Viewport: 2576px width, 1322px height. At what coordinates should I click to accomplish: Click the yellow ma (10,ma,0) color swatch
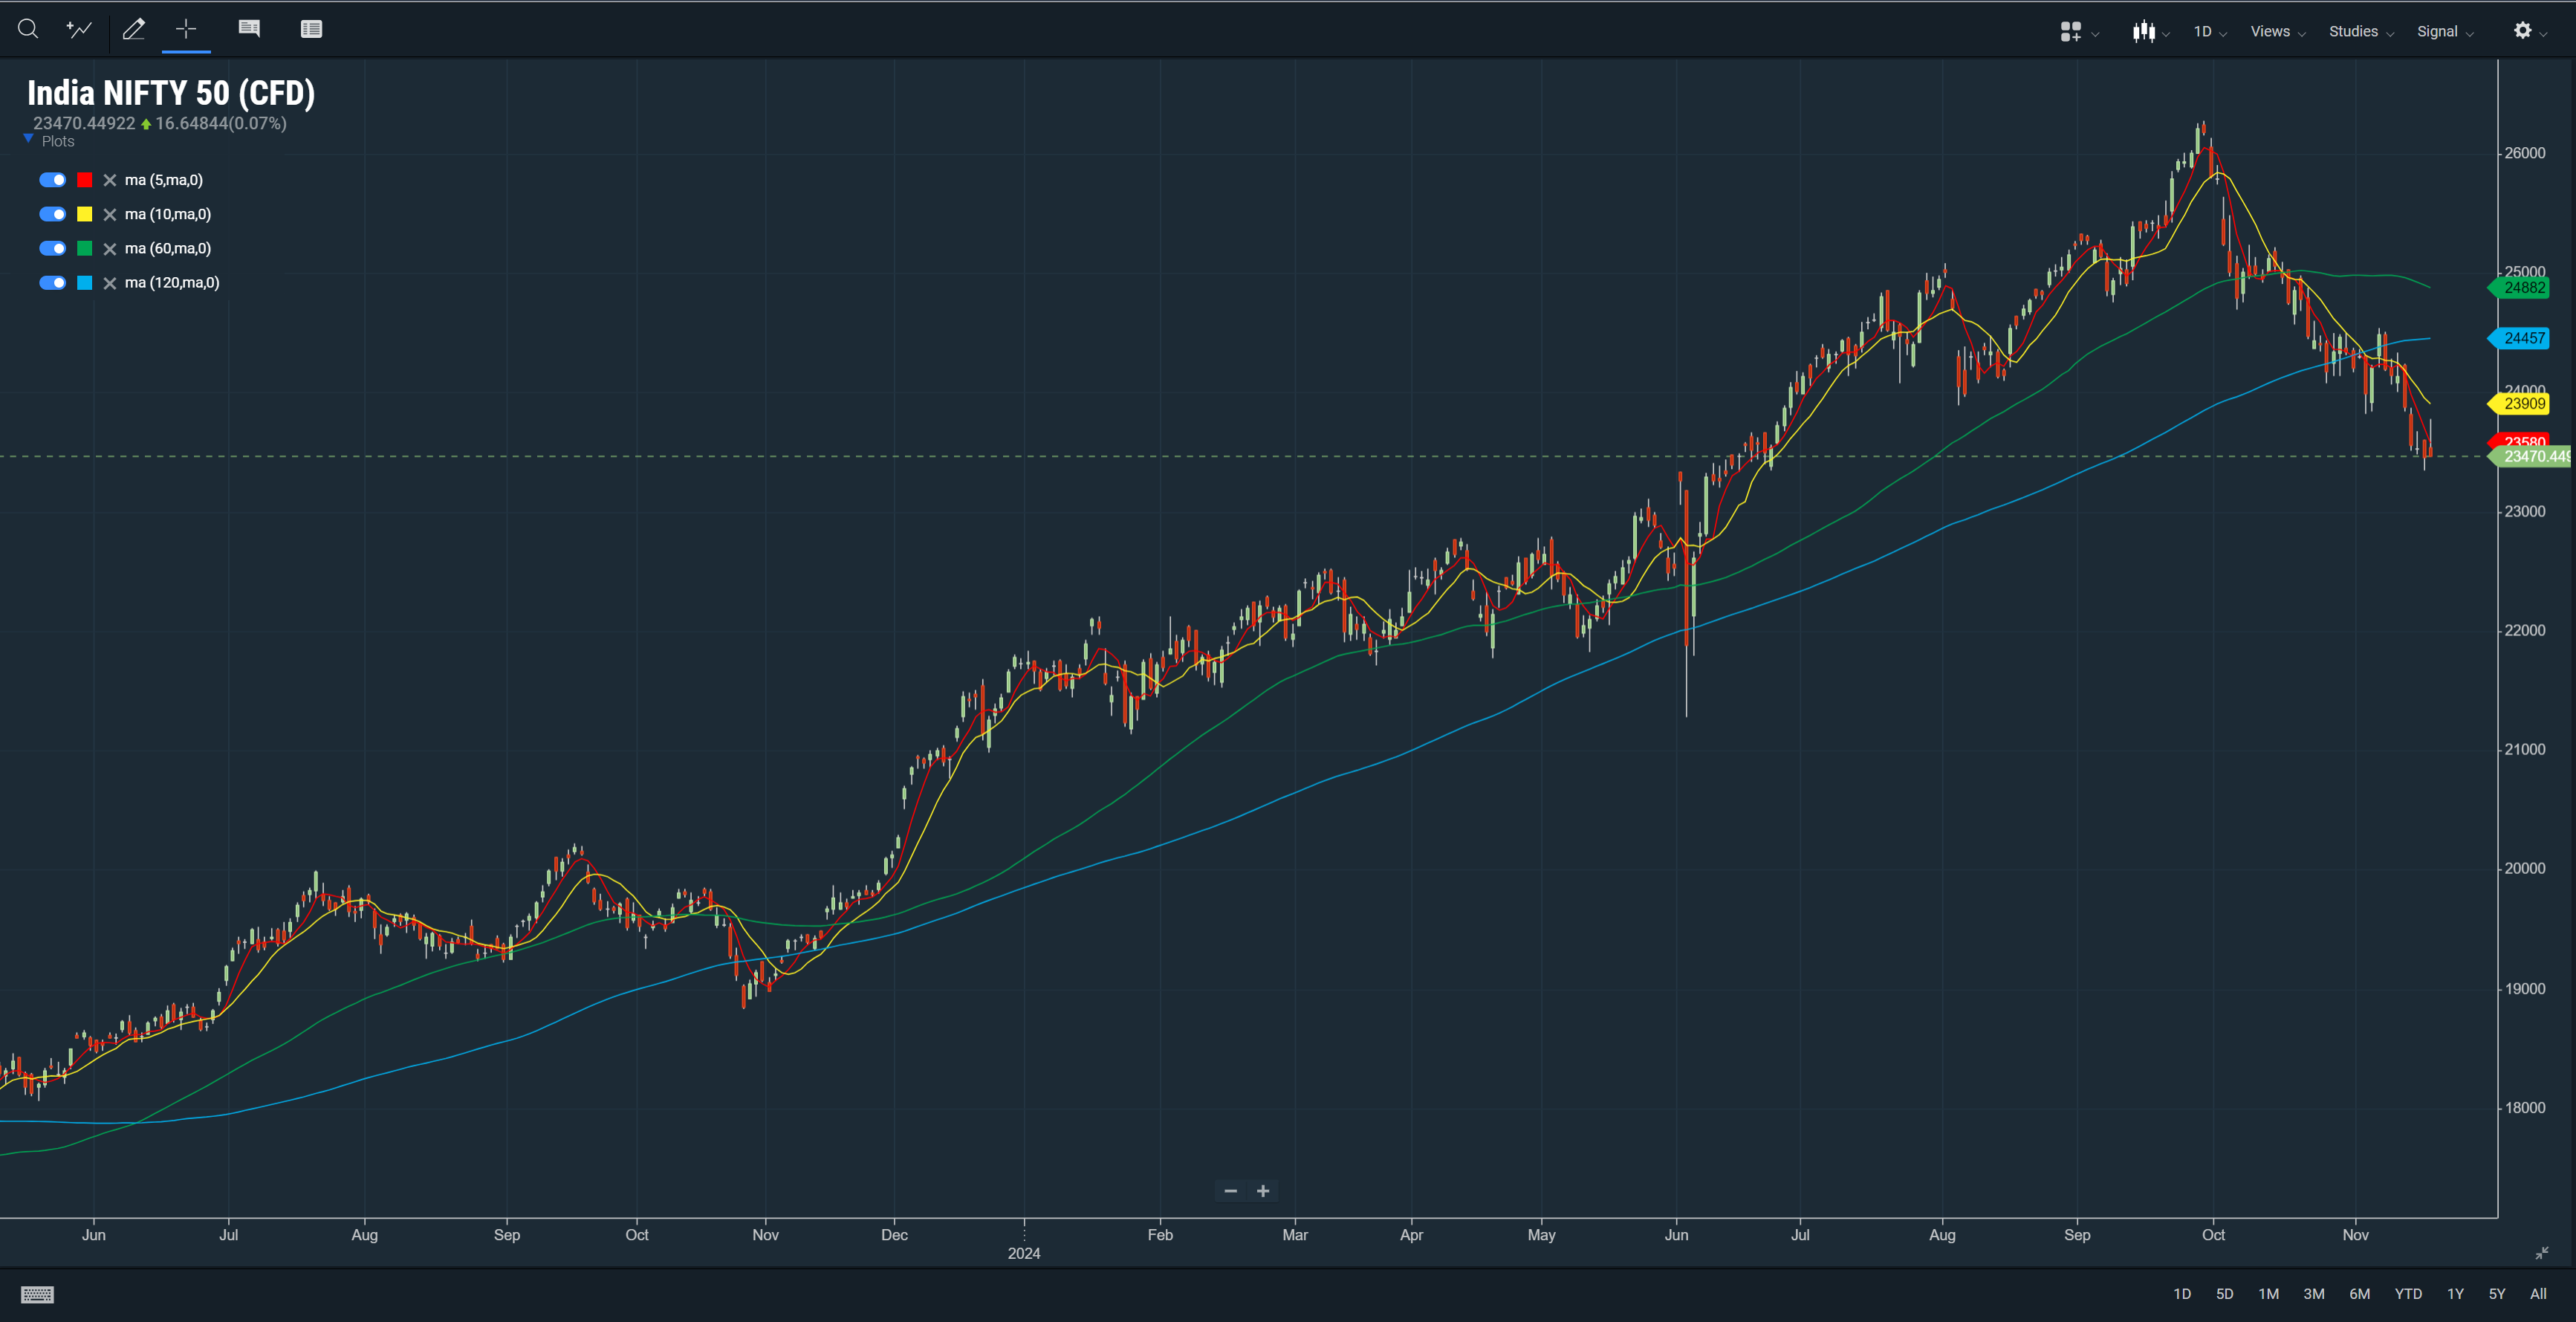pos(85,214)
